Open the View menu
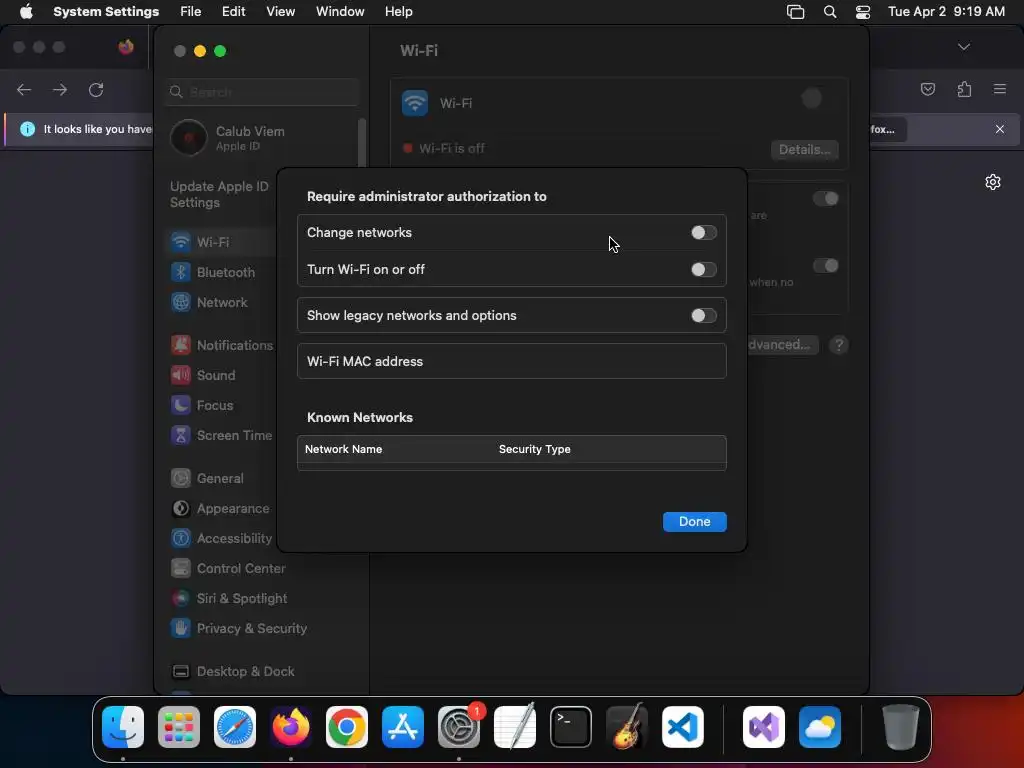This screenshot has height=768, width=1024. (280, 12)
